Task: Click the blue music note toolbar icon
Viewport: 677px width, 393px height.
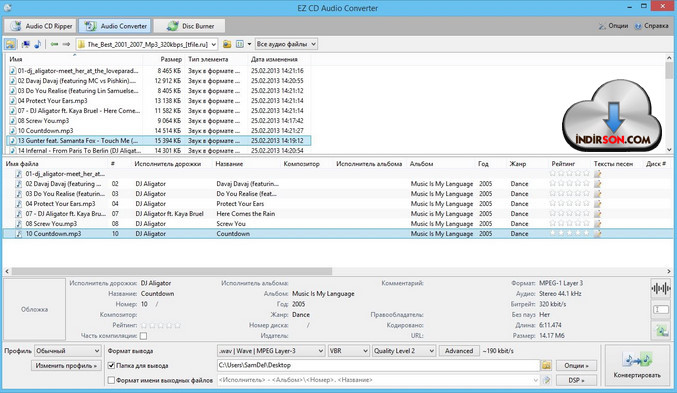Action: [x=38, y=44]
